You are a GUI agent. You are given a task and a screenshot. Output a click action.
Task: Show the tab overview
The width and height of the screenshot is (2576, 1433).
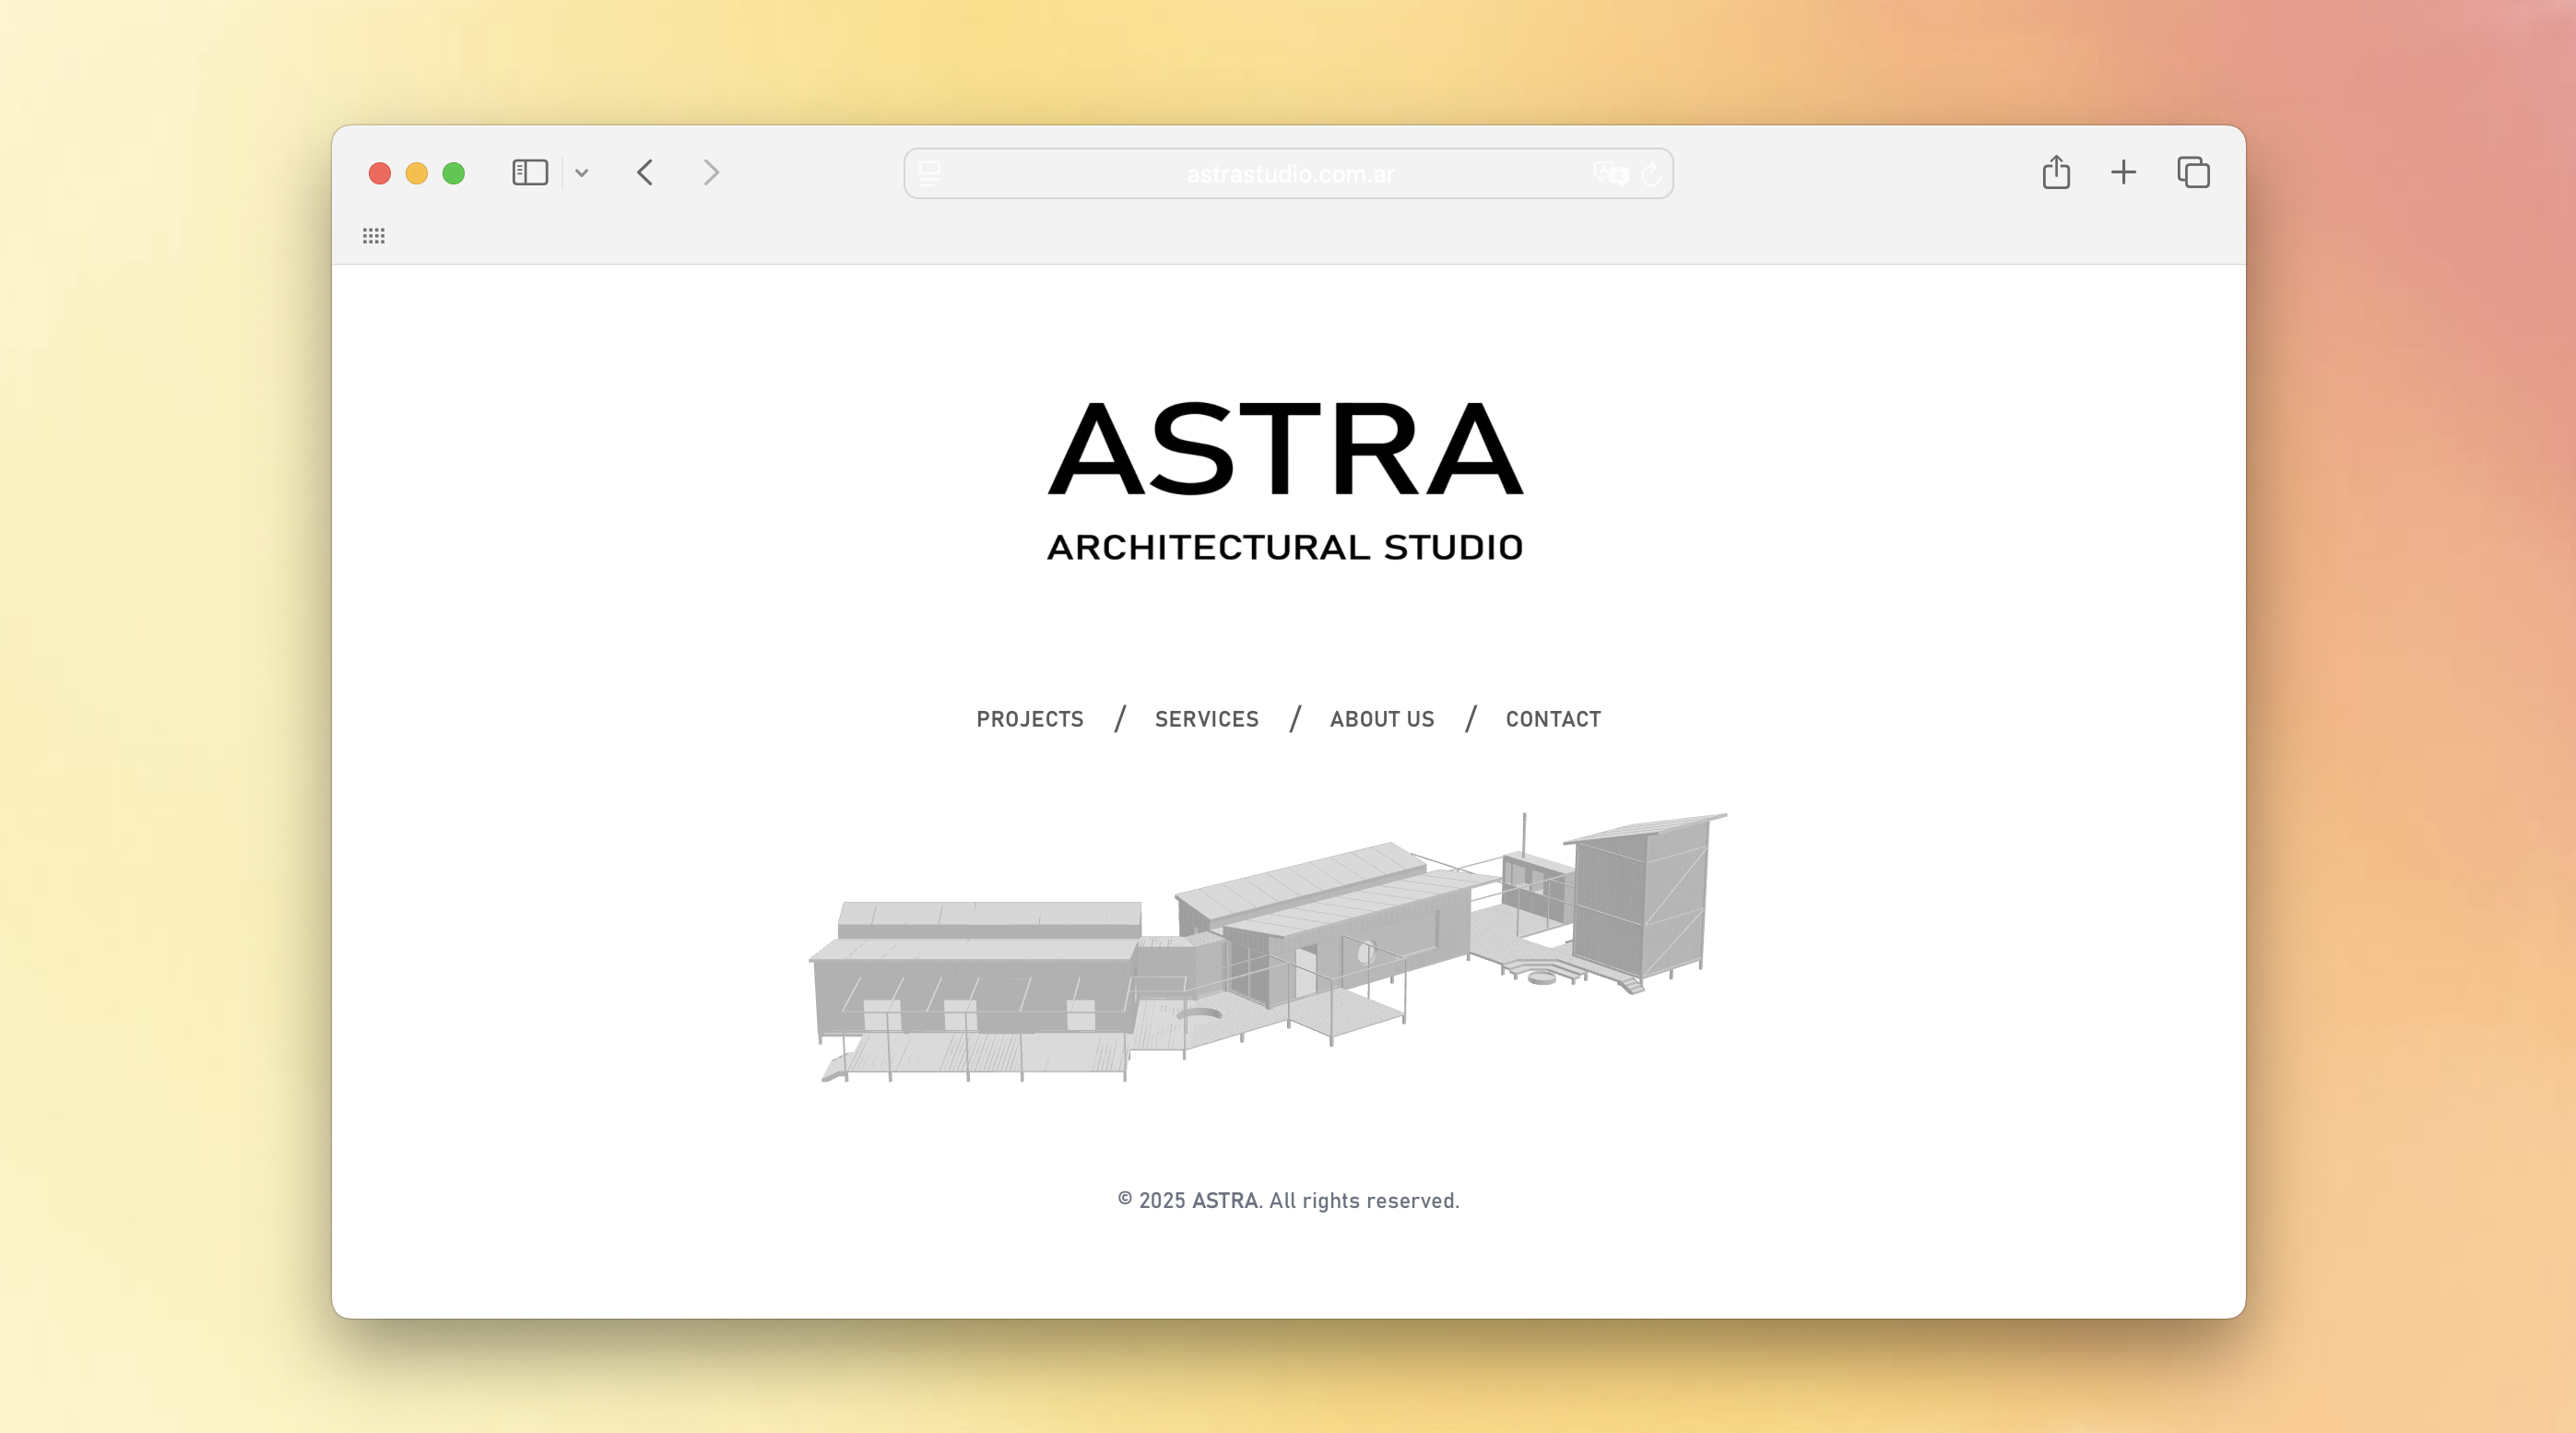2192,172
